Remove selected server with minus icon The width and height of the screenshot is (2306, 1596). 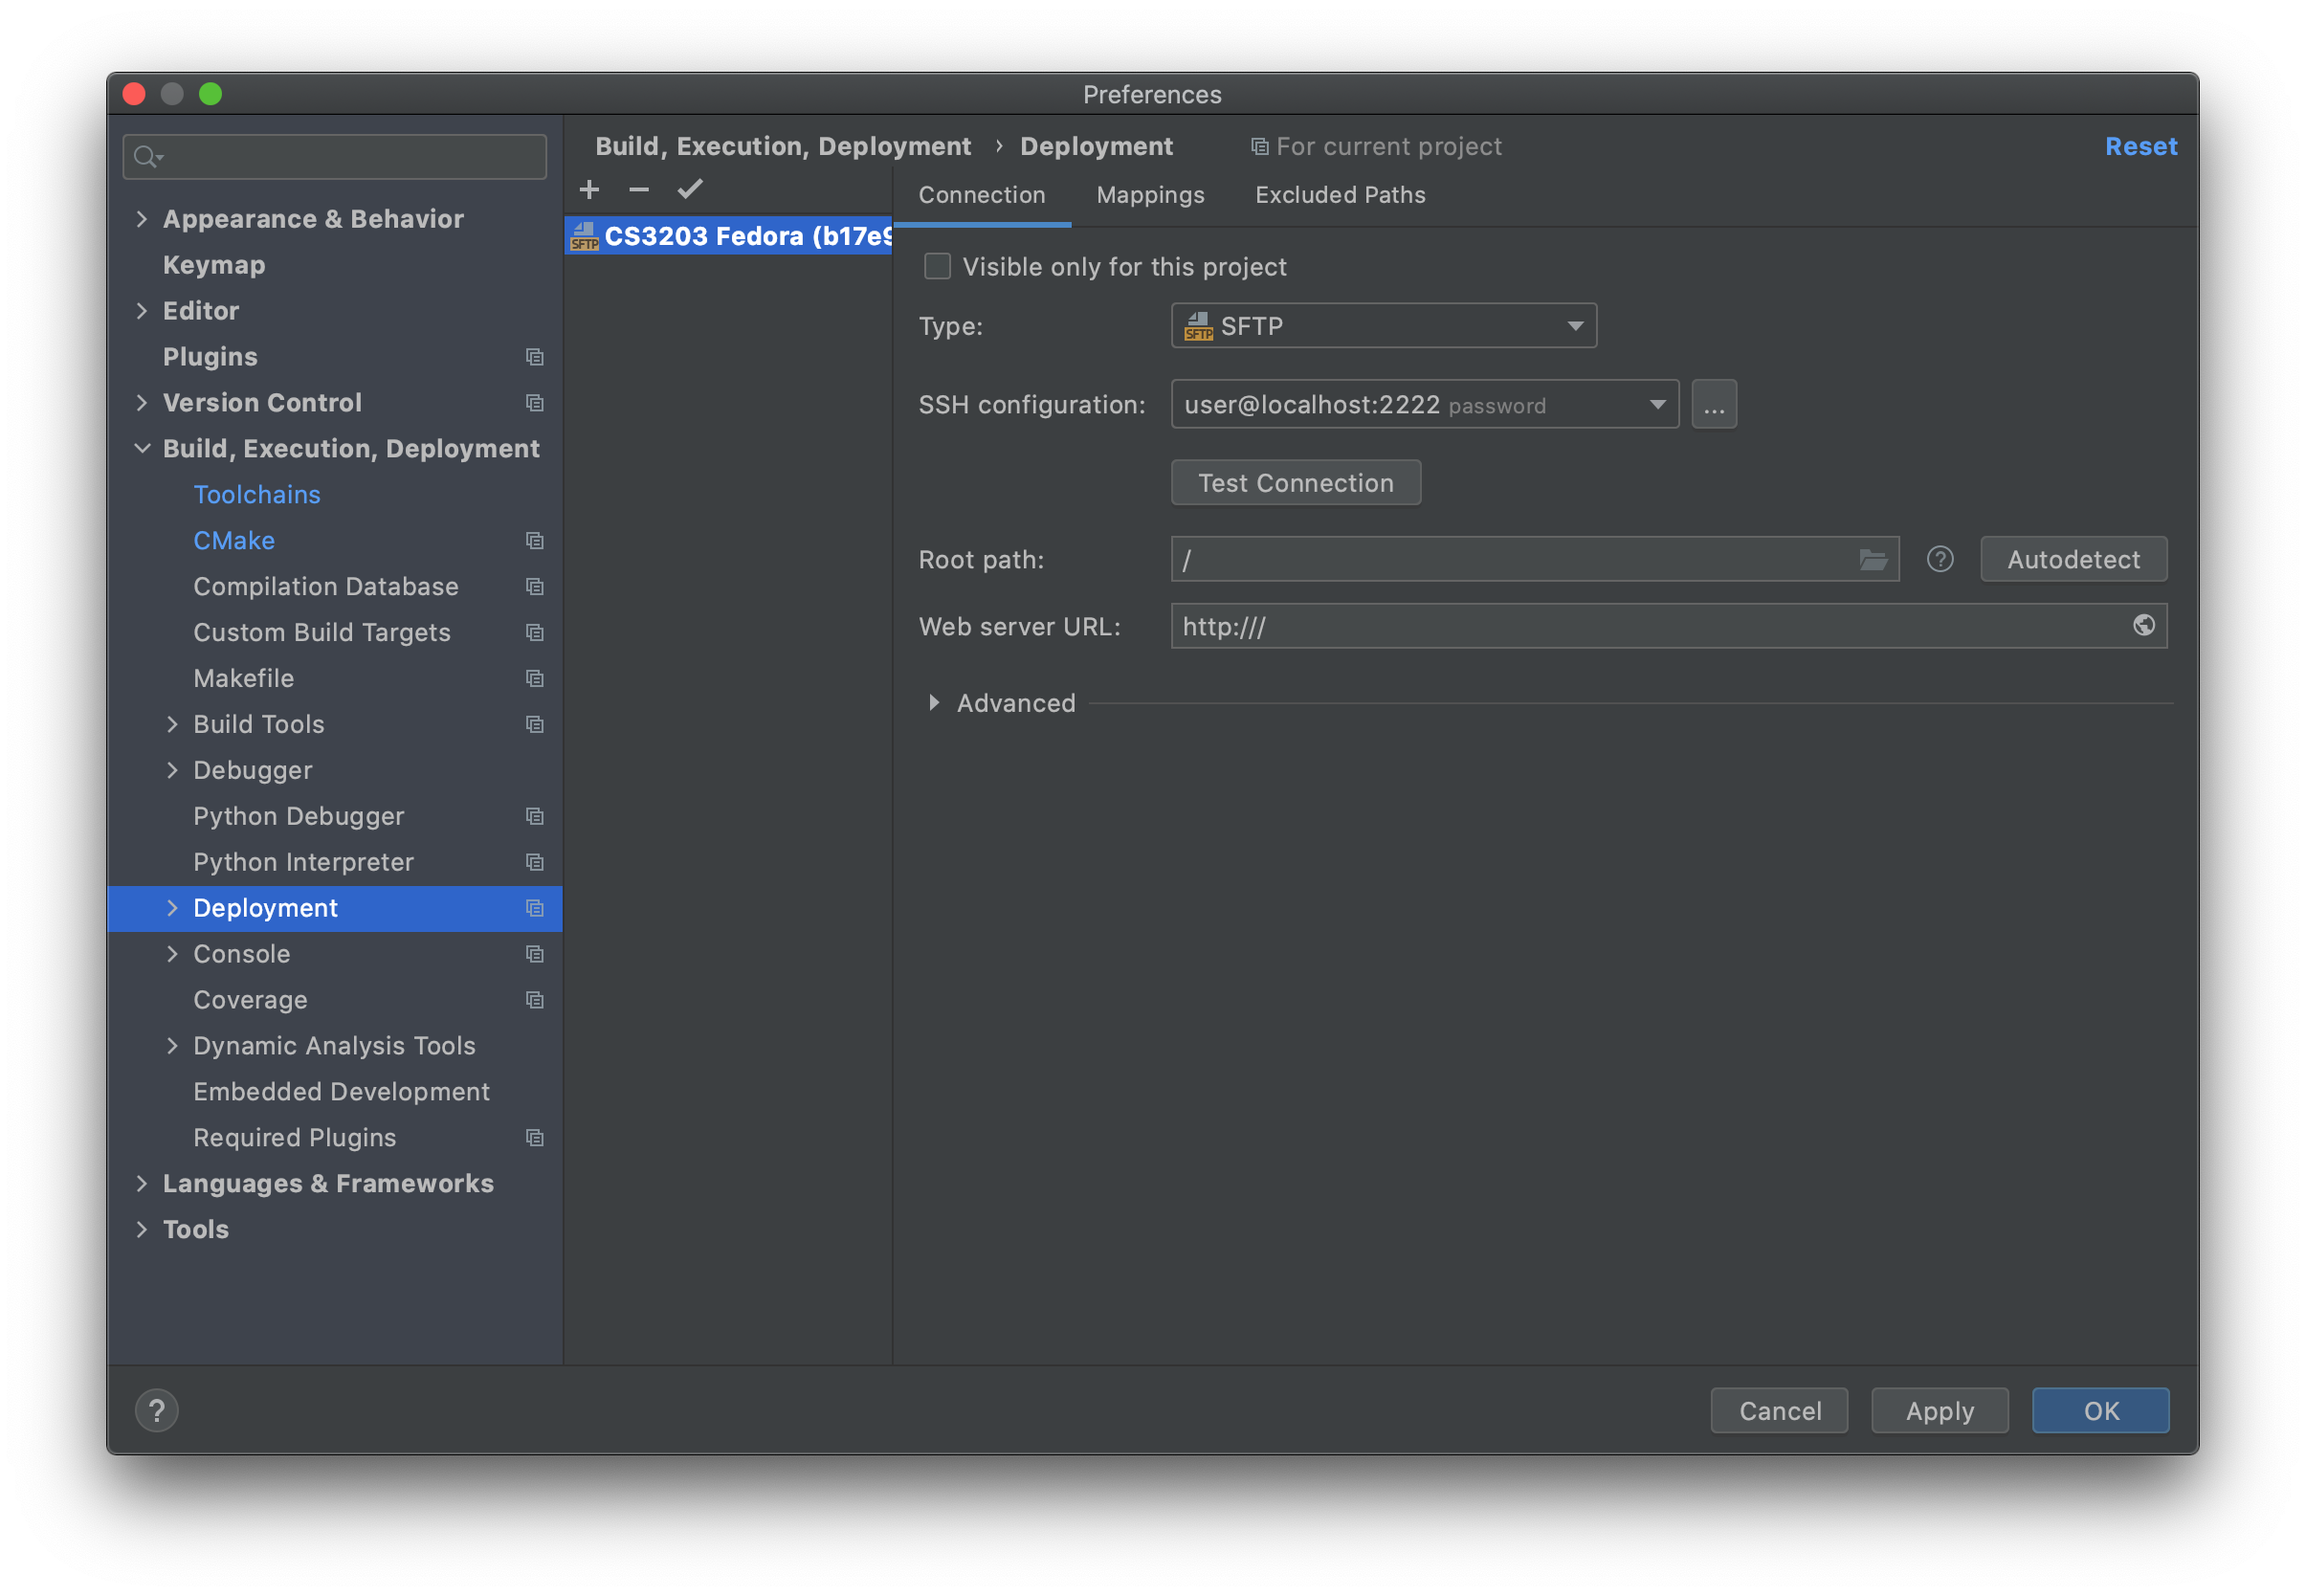tap(639, 189)
